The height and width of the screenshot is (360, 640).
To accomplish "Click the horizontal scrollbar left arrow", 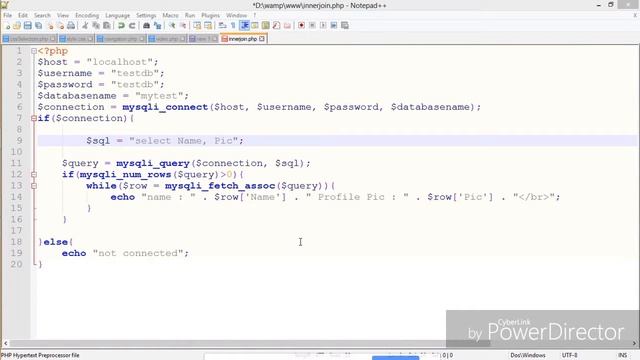I will click(x=5, y=343).
